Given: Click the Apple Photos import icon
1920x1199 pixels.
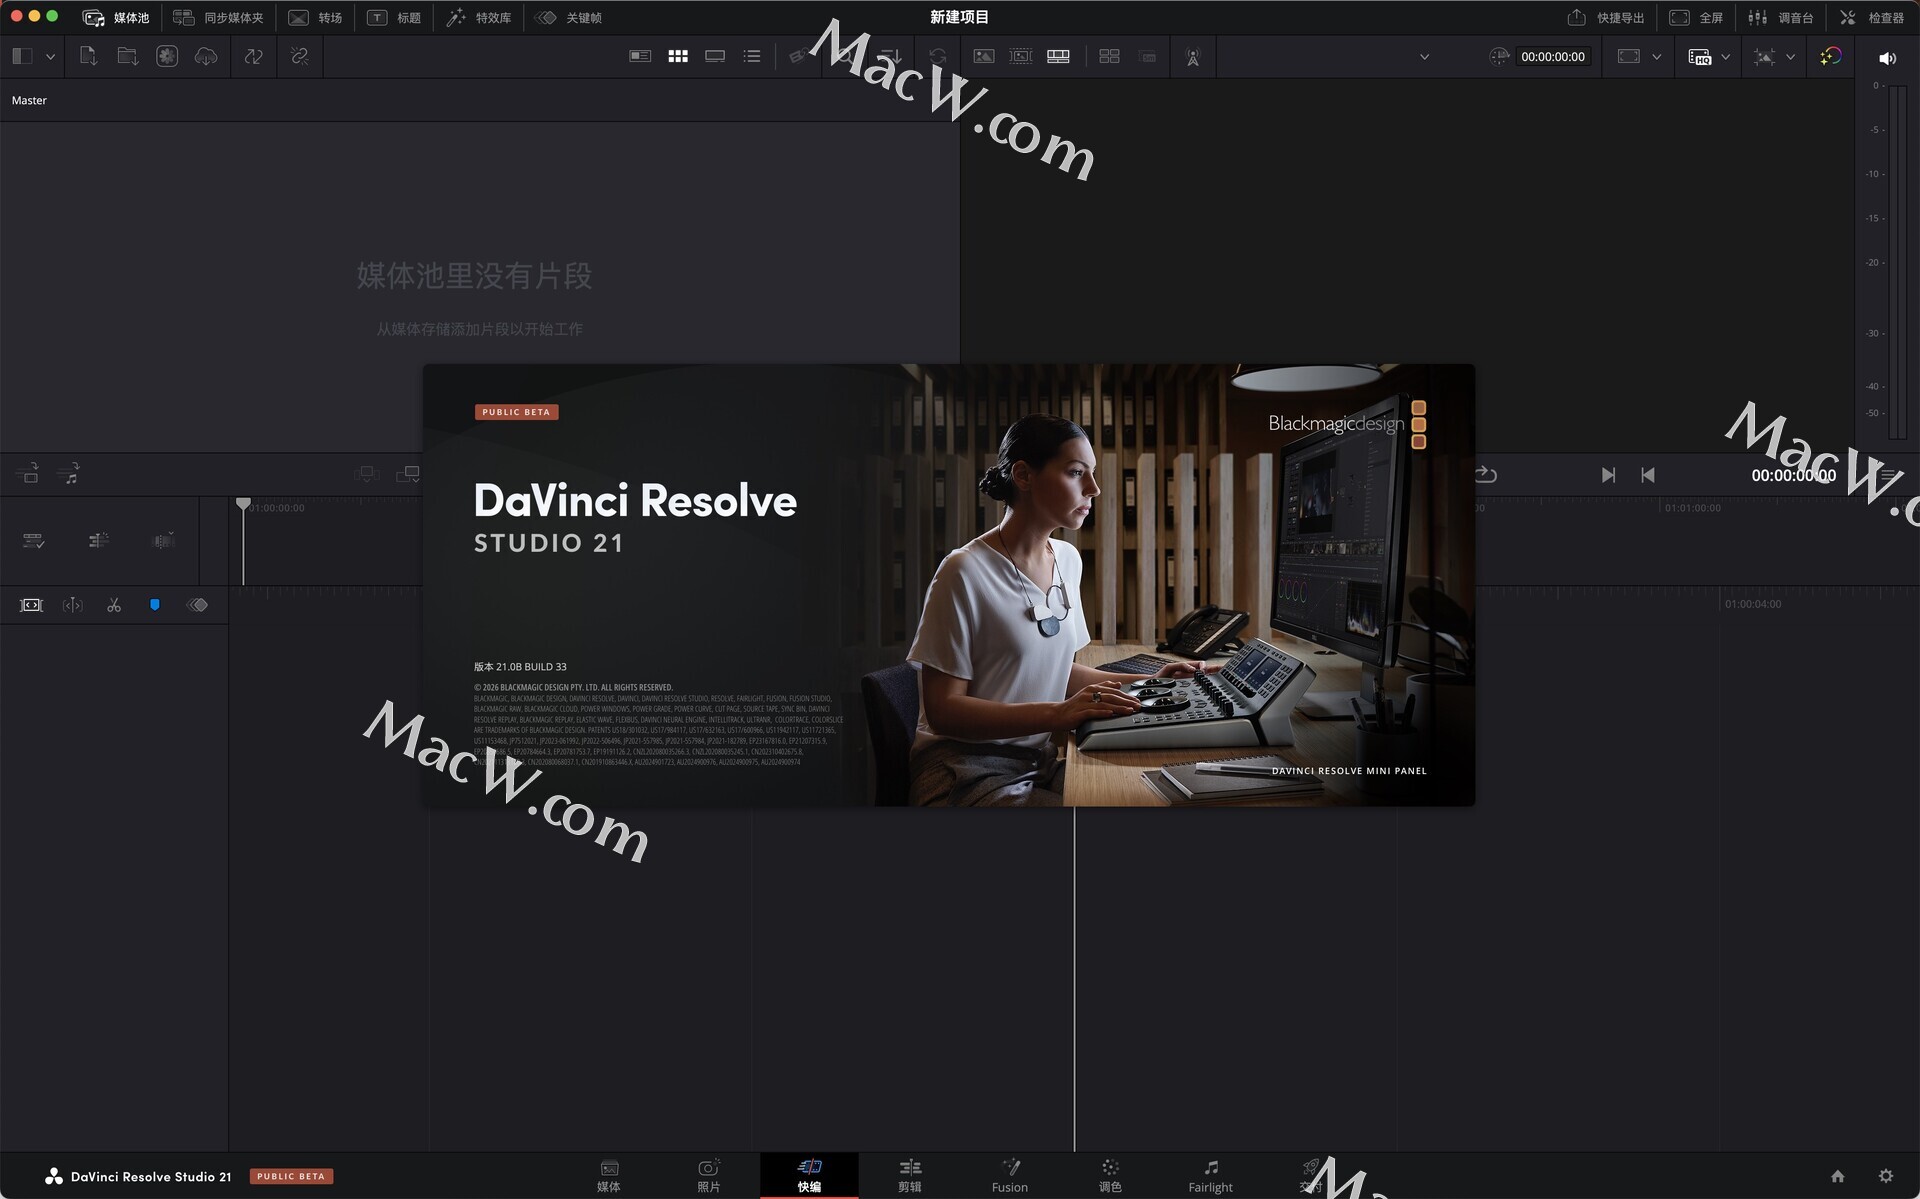Looking at the screenshot, I should pos(167,56).
